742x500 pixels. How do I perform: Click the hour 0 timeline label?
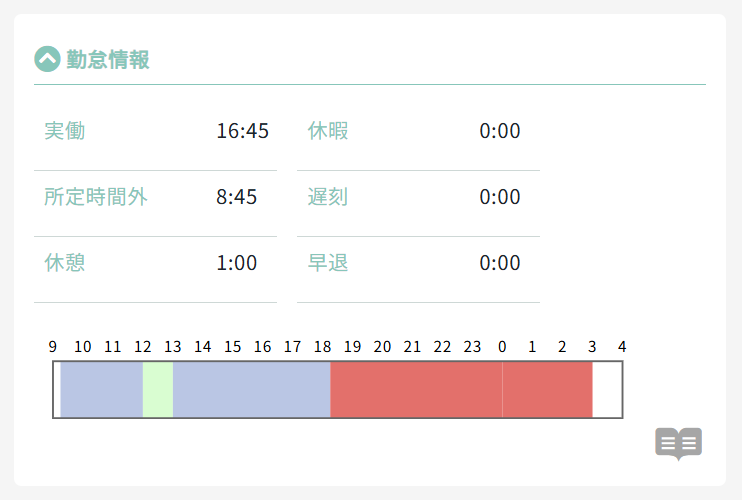pos(502,347)
